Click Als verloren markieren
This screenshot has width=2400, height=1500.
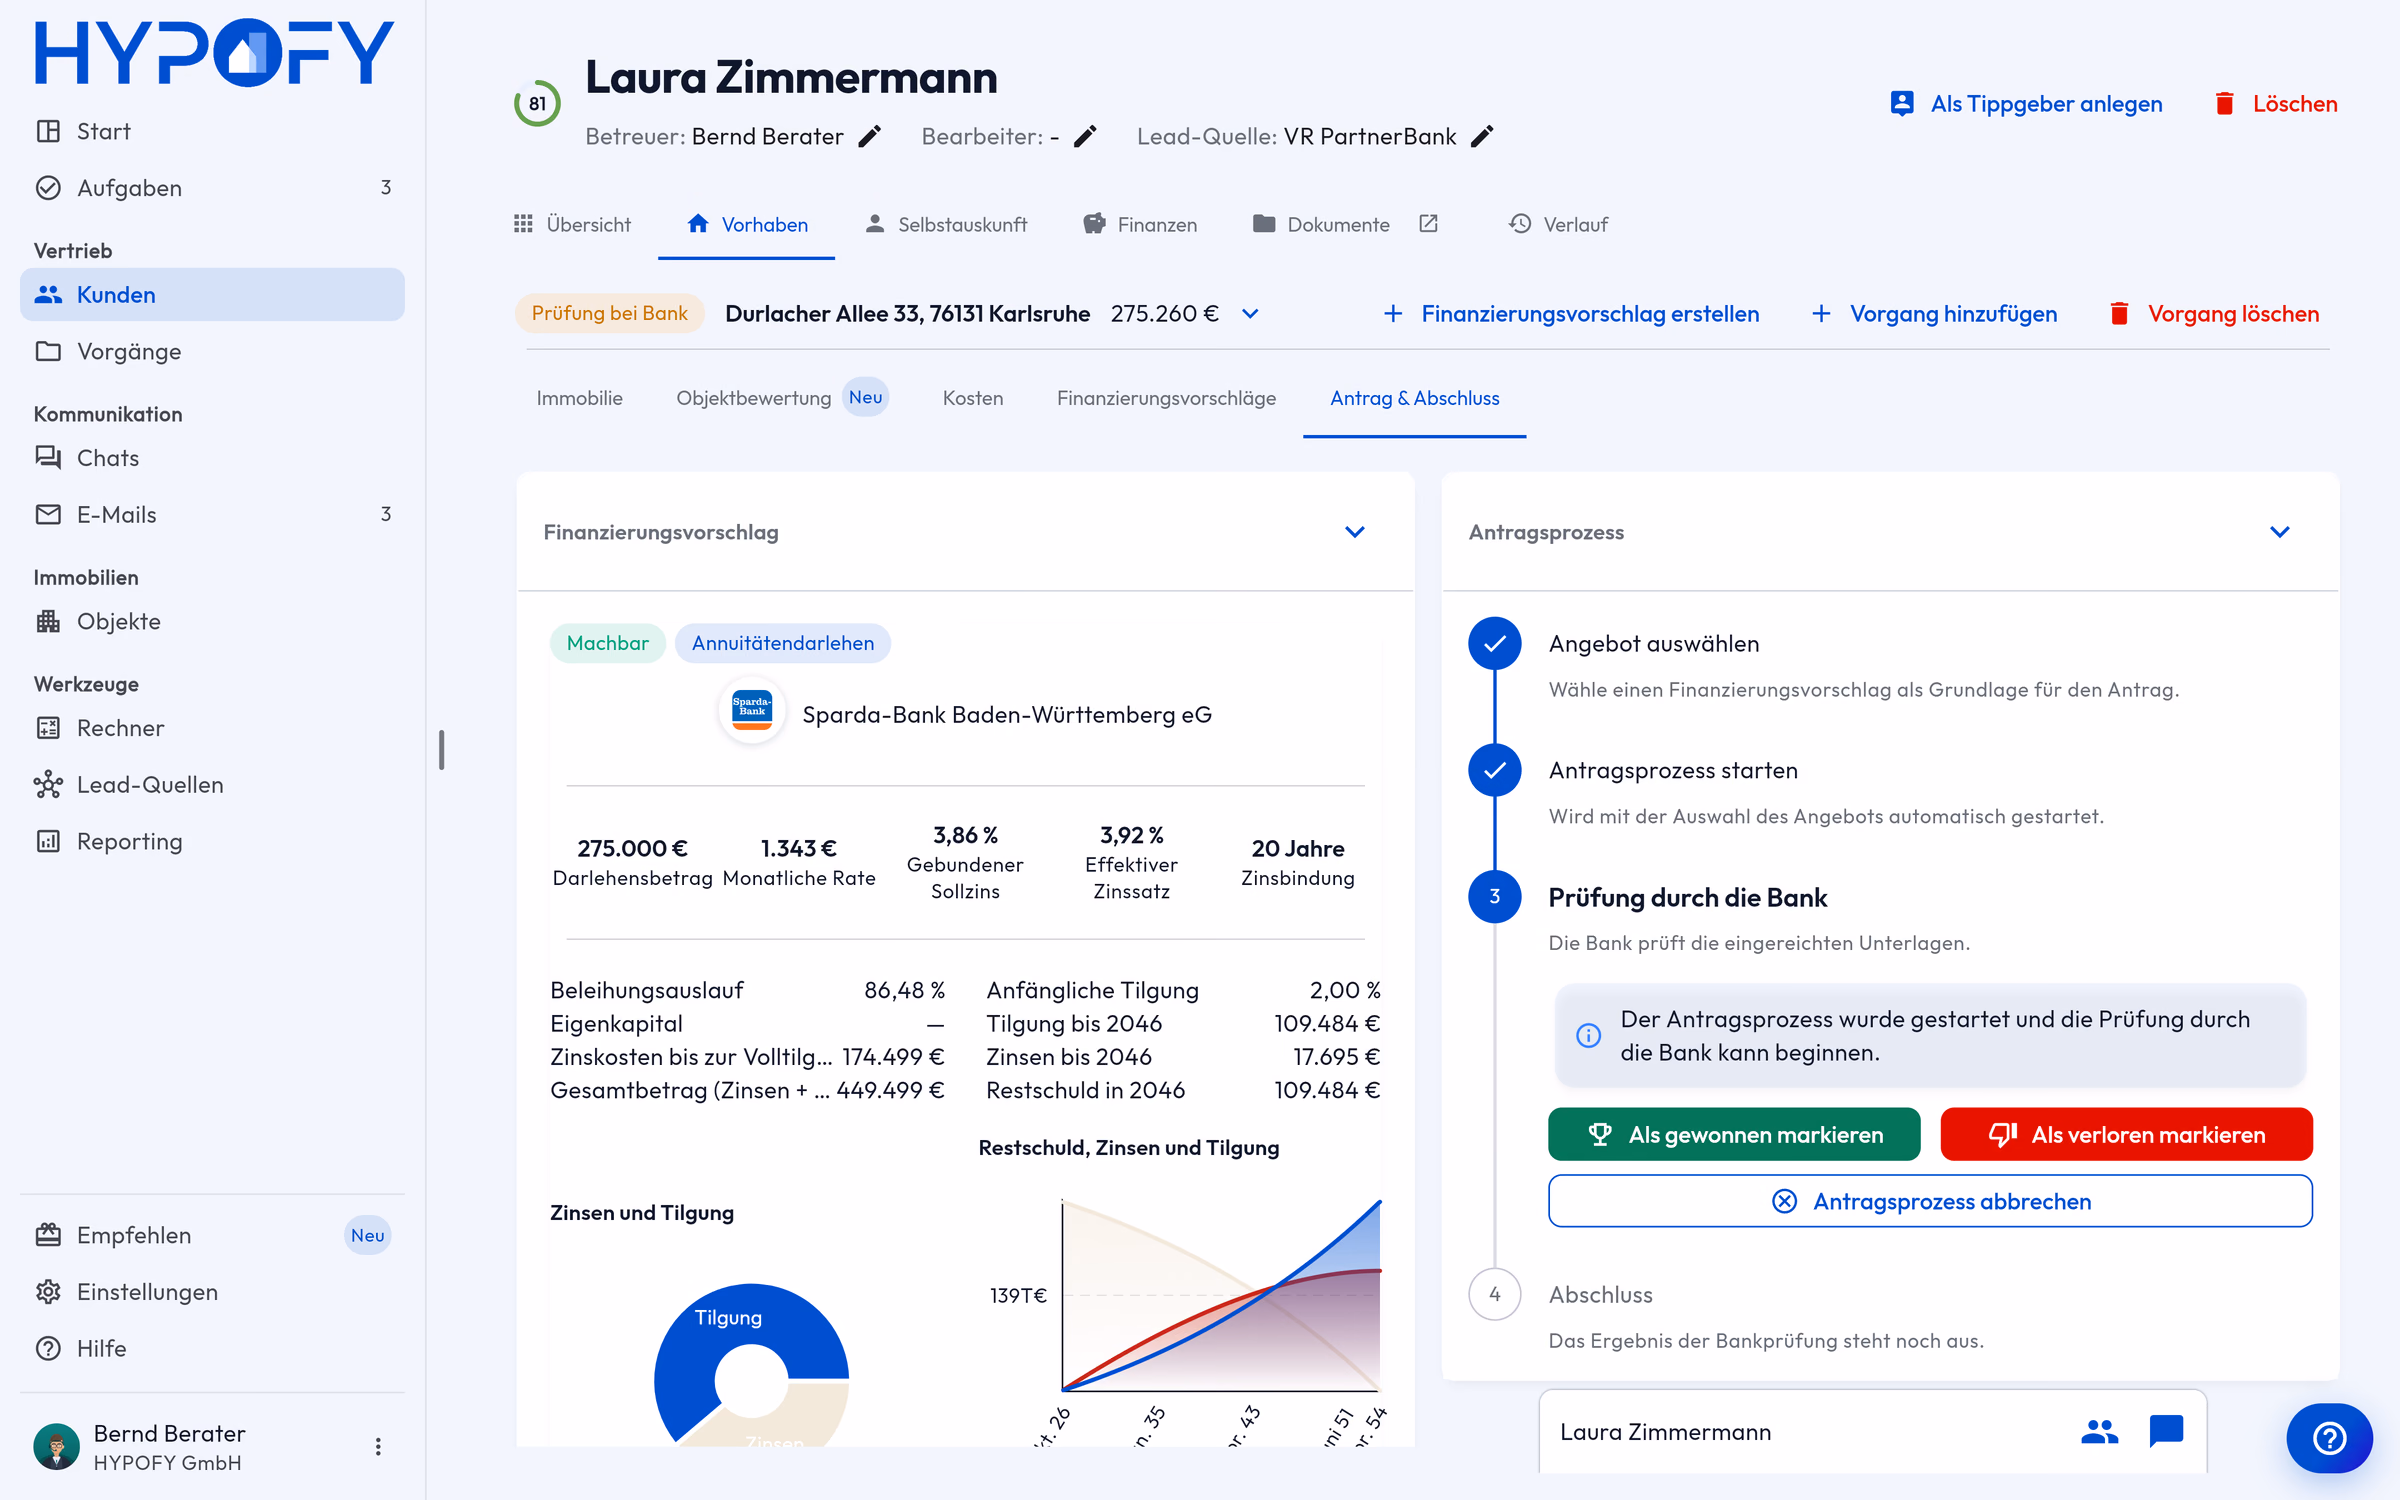[x=2126, y=1134]
